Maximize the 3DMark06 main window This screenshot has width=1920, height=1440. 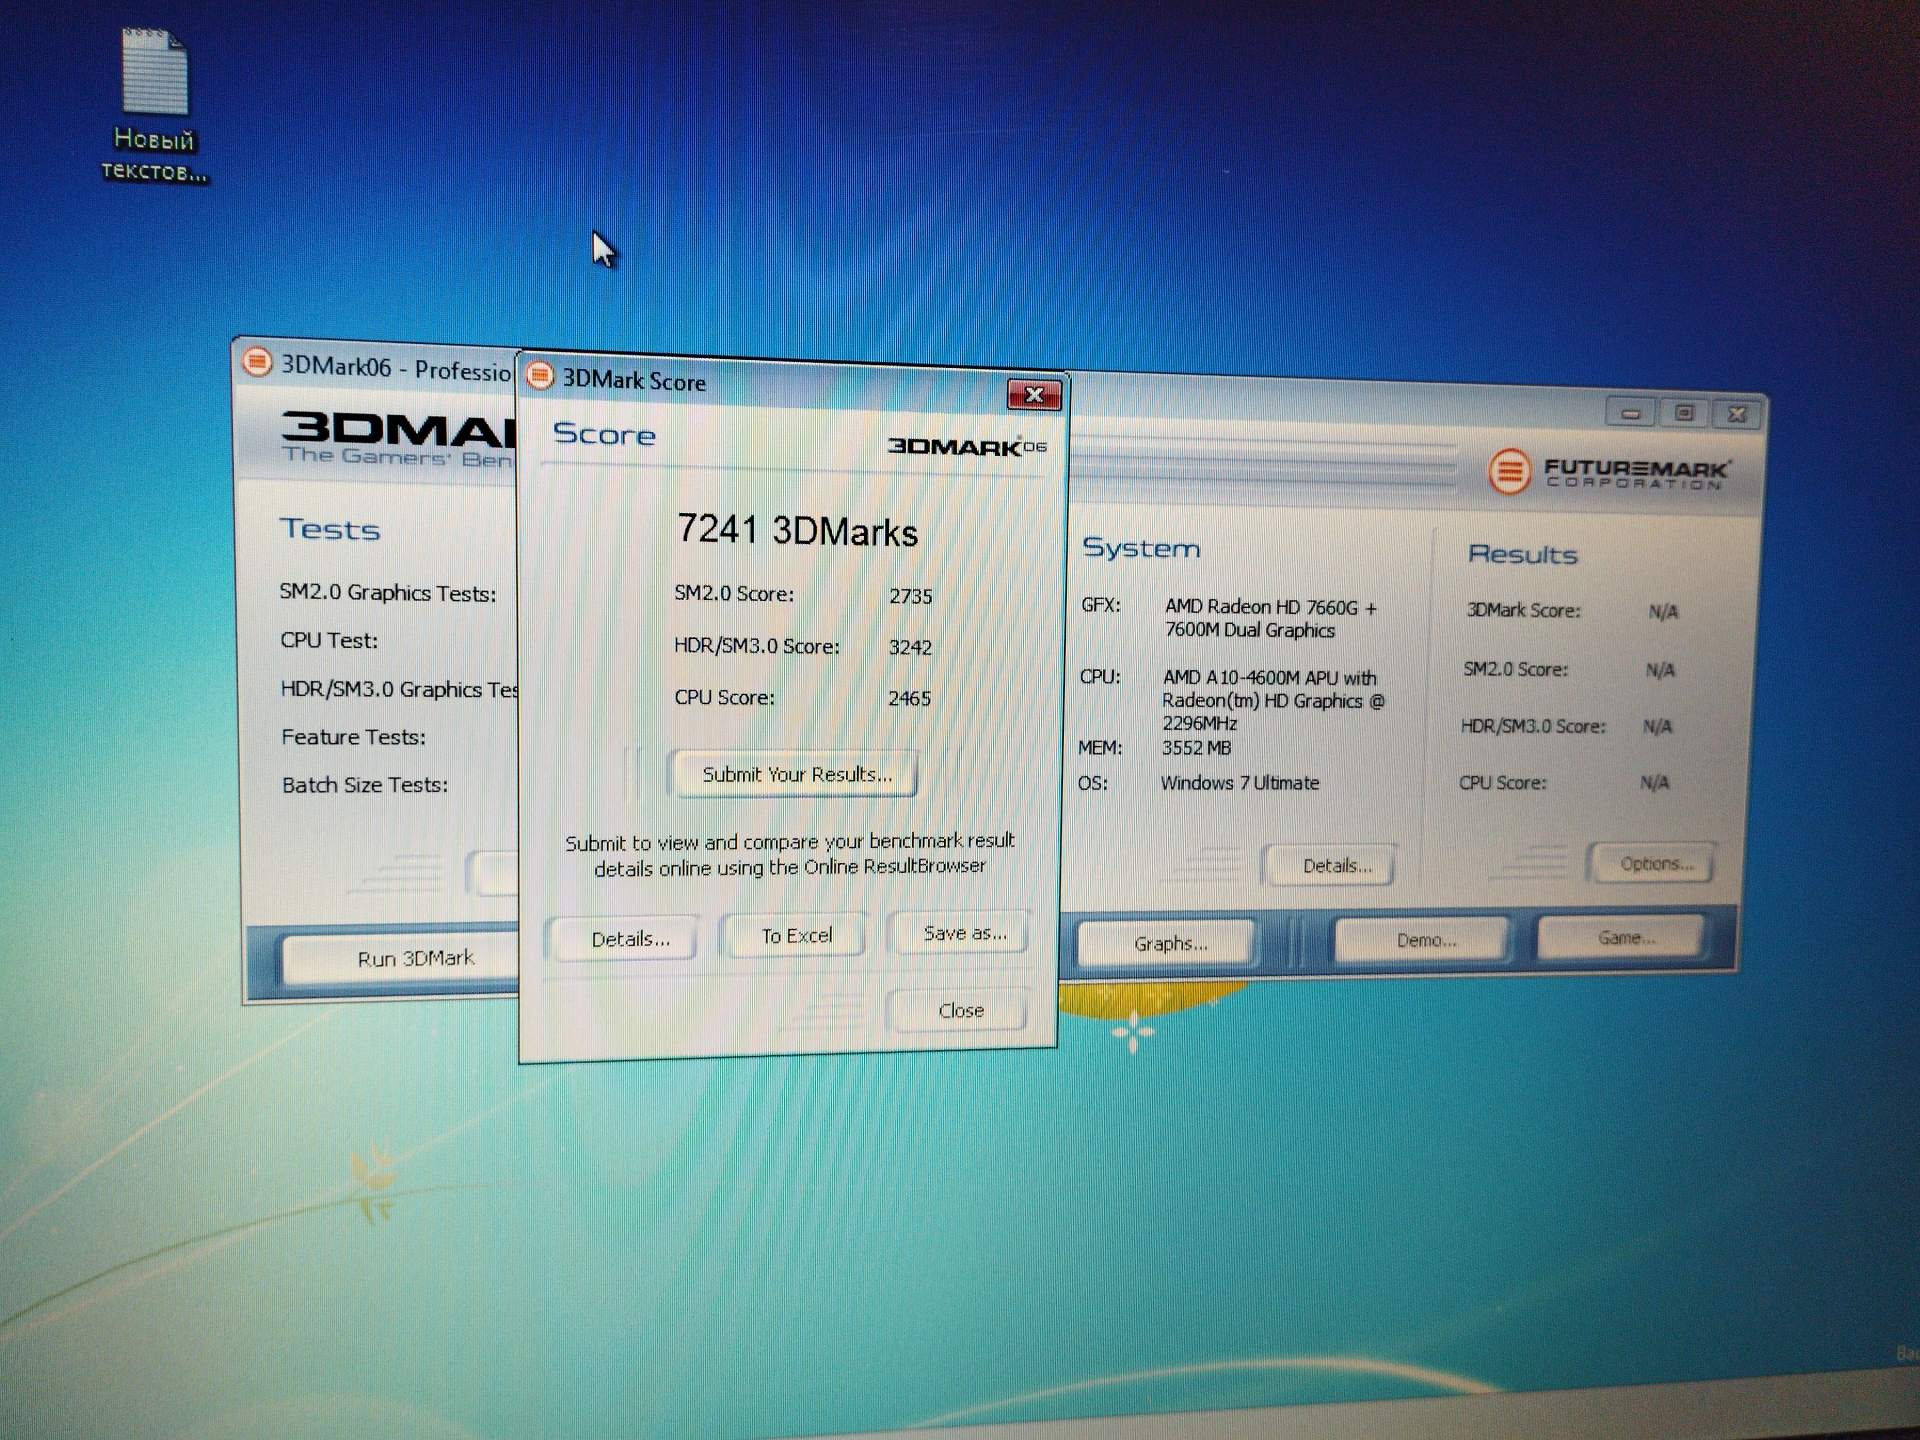(1685, 413)
